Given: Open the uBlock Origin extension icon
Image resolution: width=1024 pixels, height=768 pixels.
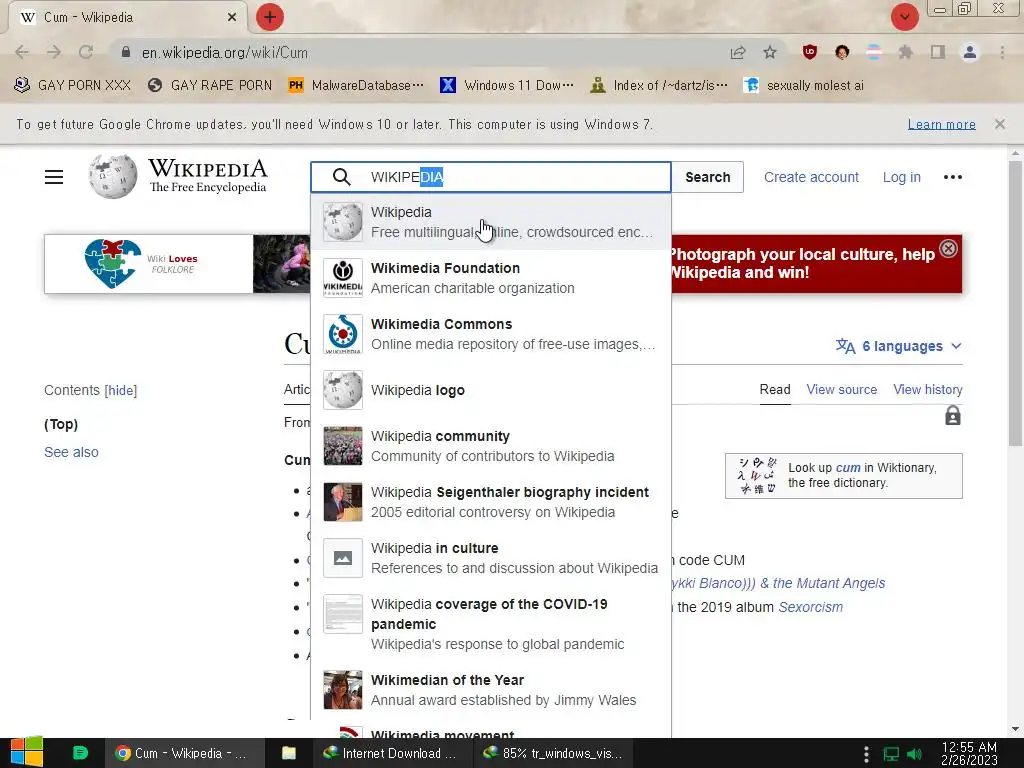Looking at the screenshot, I should pos(810,52).
